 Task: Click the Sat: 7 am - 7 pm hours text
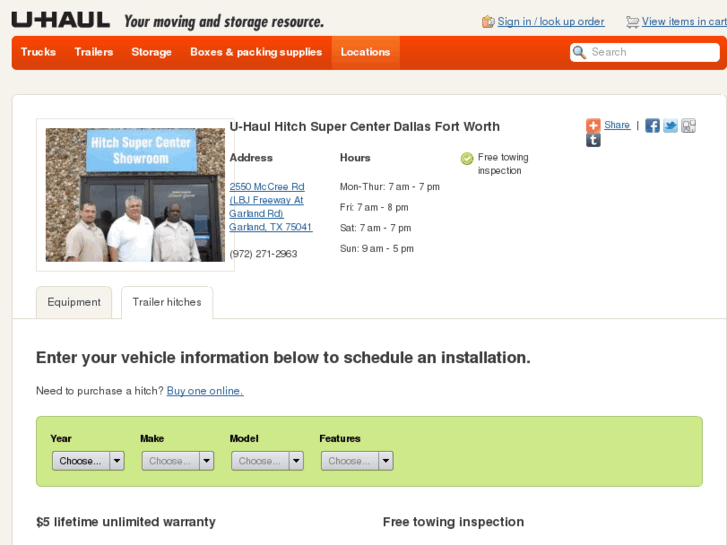click(376, 228)
